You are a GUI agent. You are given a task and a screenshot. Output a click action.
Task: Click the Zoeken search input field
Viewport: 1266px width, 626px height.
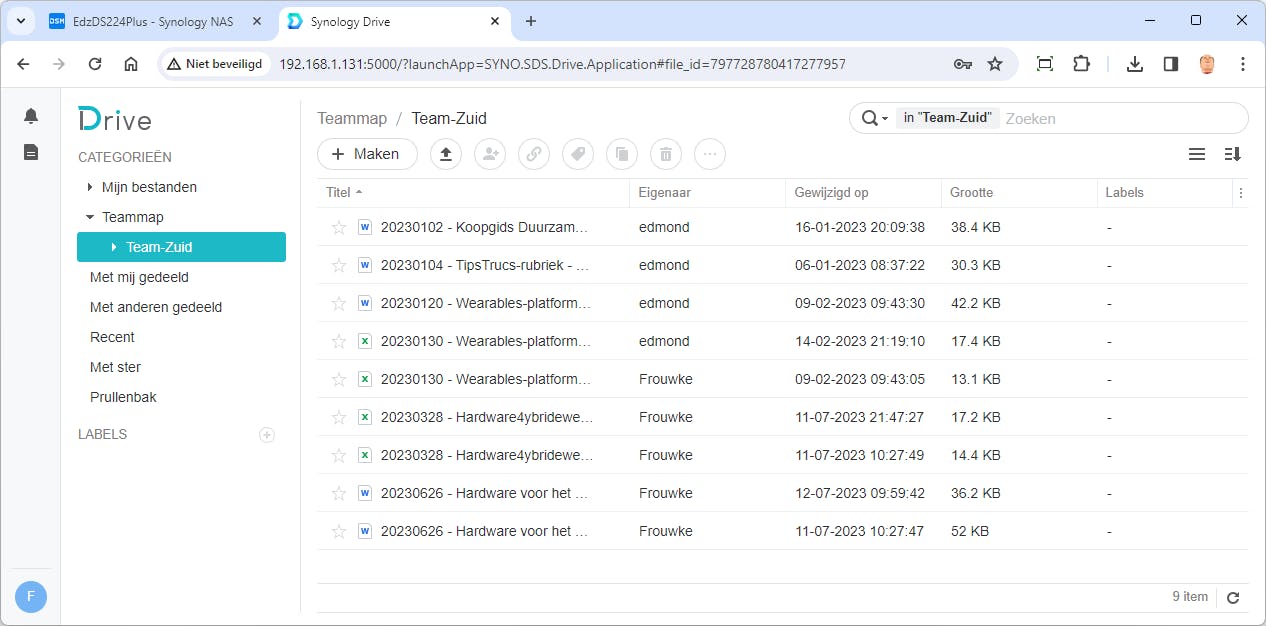[1120, 118]
